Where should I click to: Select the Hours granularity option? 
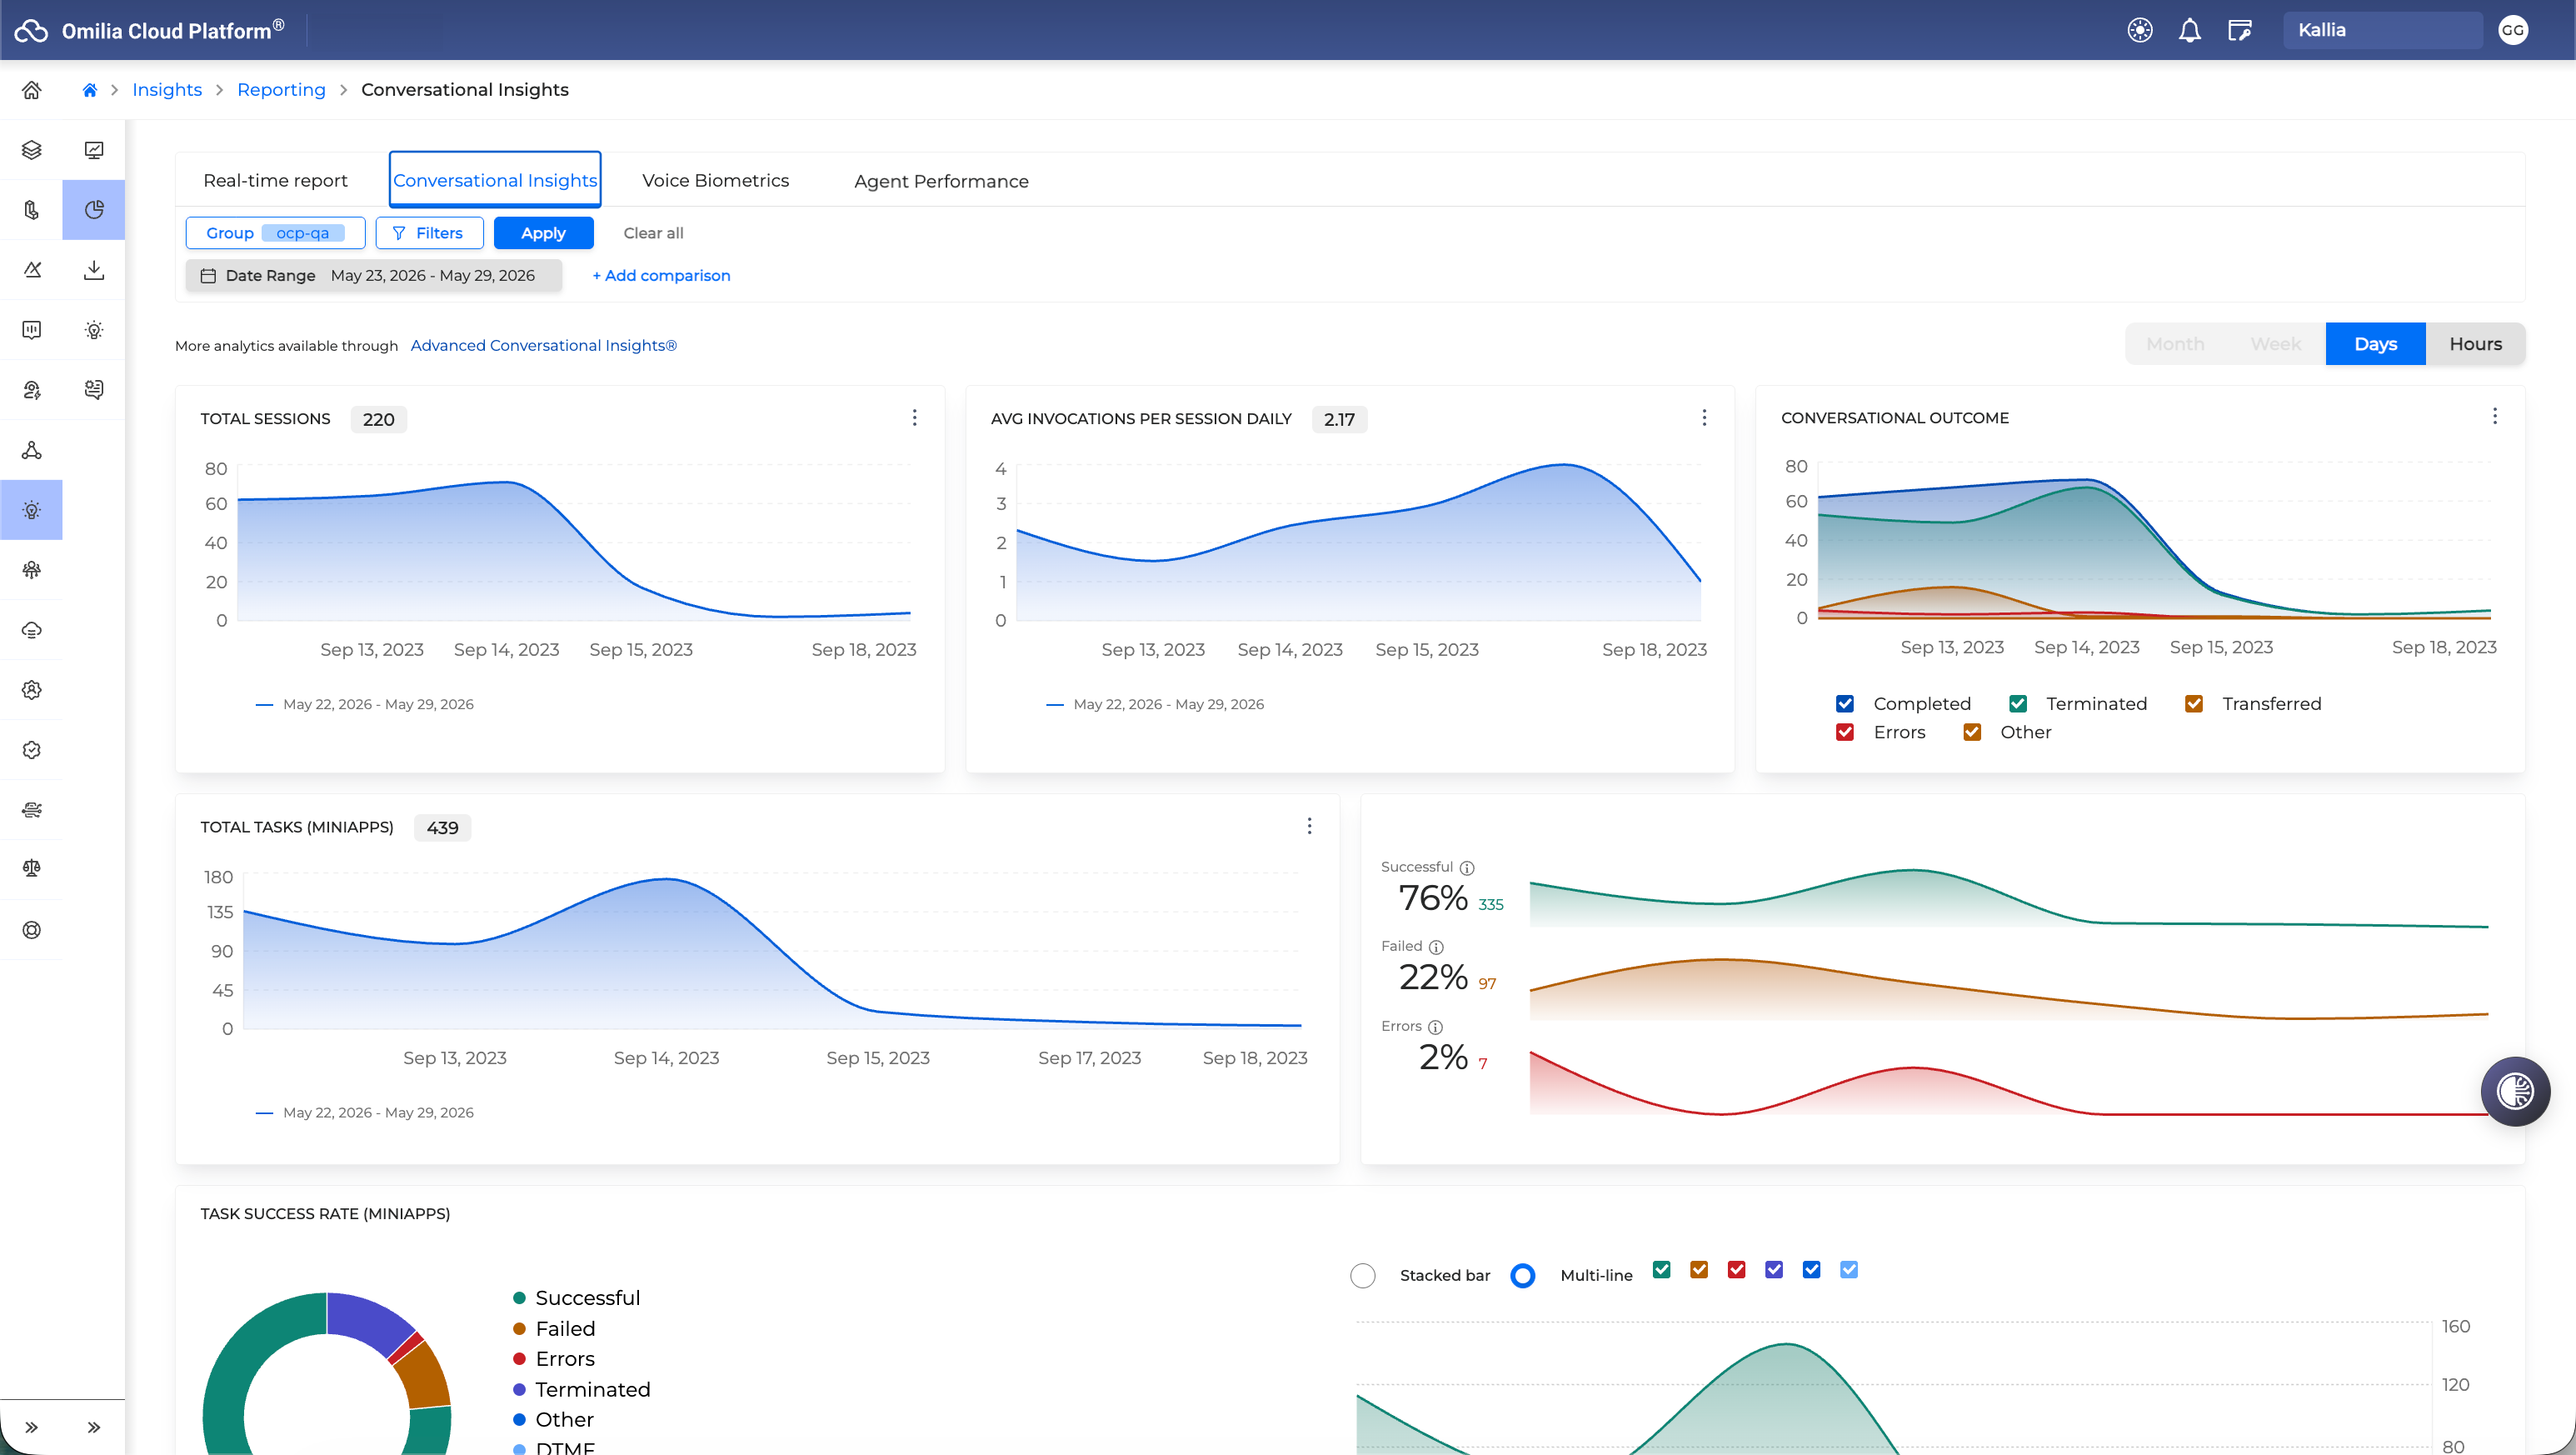pos(2475,344)
